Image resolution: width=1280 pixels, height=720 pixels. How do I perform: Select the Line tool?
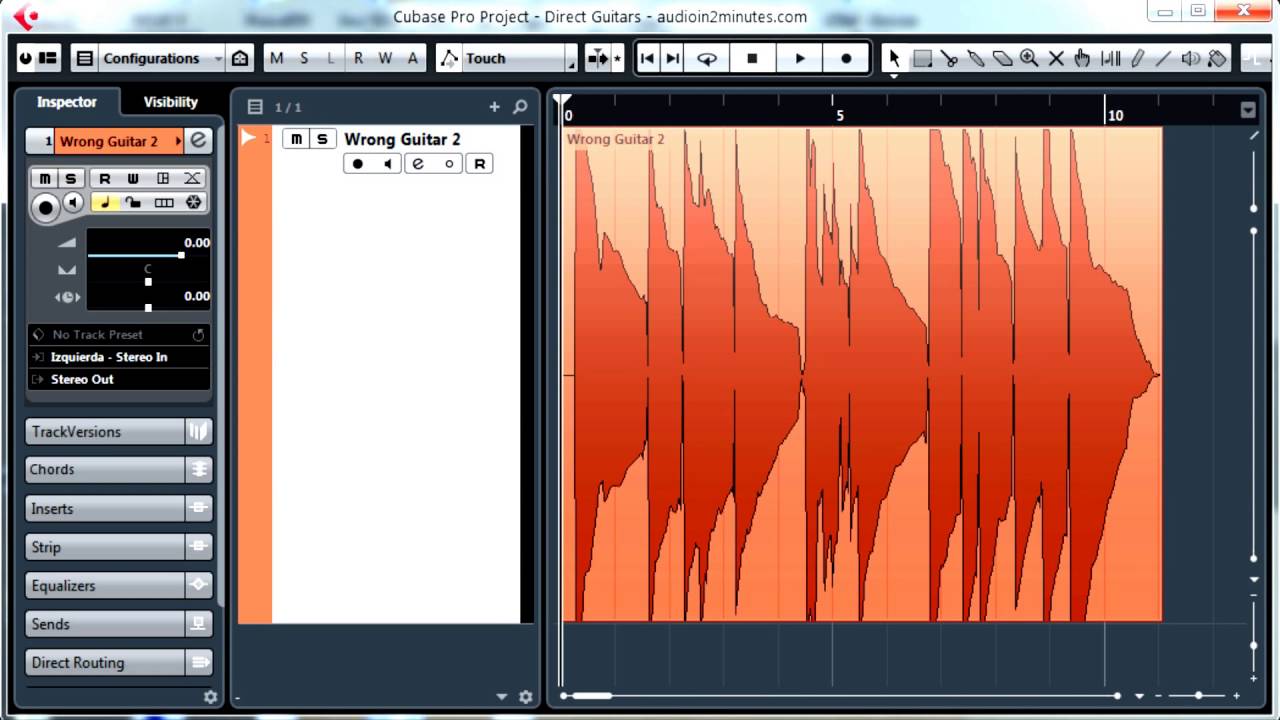pyautogui.click(x=1163, y=58)
